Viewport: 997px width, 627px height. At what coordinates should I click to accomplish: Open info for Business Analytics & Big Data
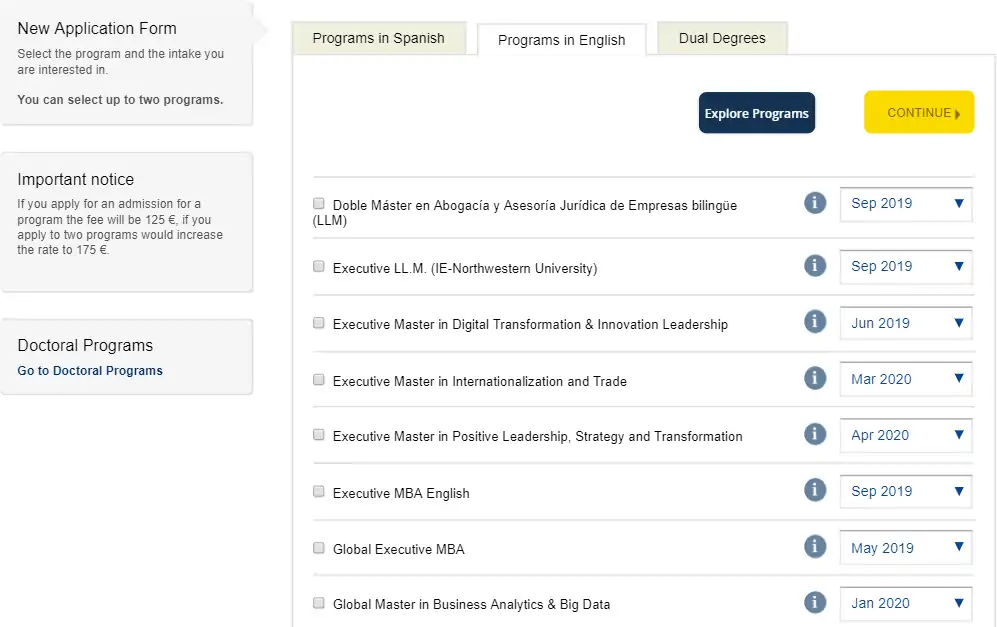(x=815, y=602)
